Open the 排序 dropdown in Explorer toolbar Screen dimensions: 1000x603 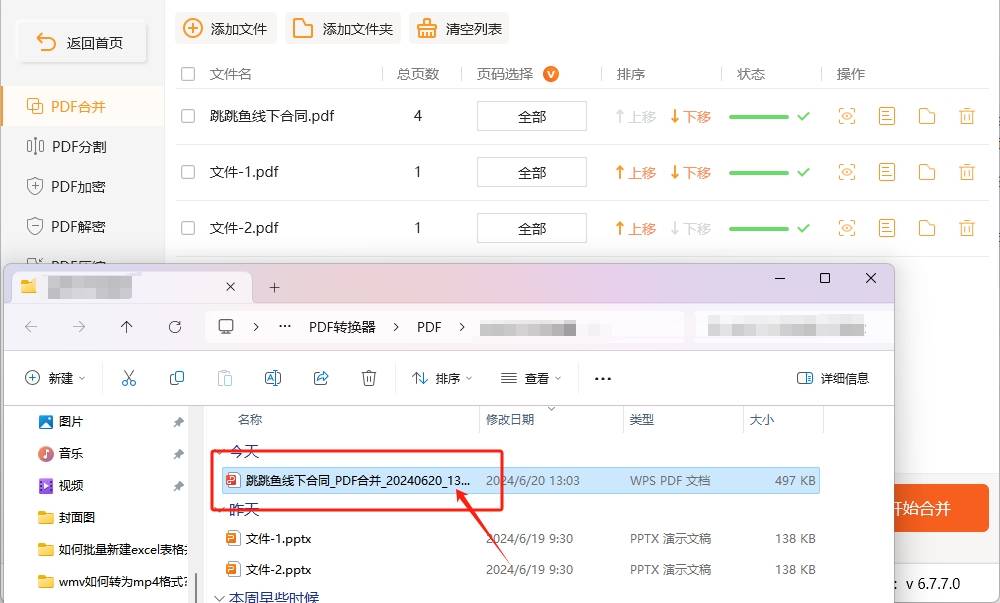pyautogui.click(x=442, y=378)
